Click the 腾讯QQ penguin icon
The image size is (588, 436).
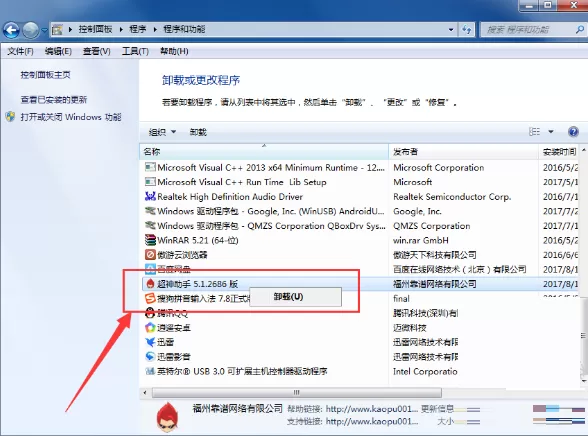coord(150,312)
